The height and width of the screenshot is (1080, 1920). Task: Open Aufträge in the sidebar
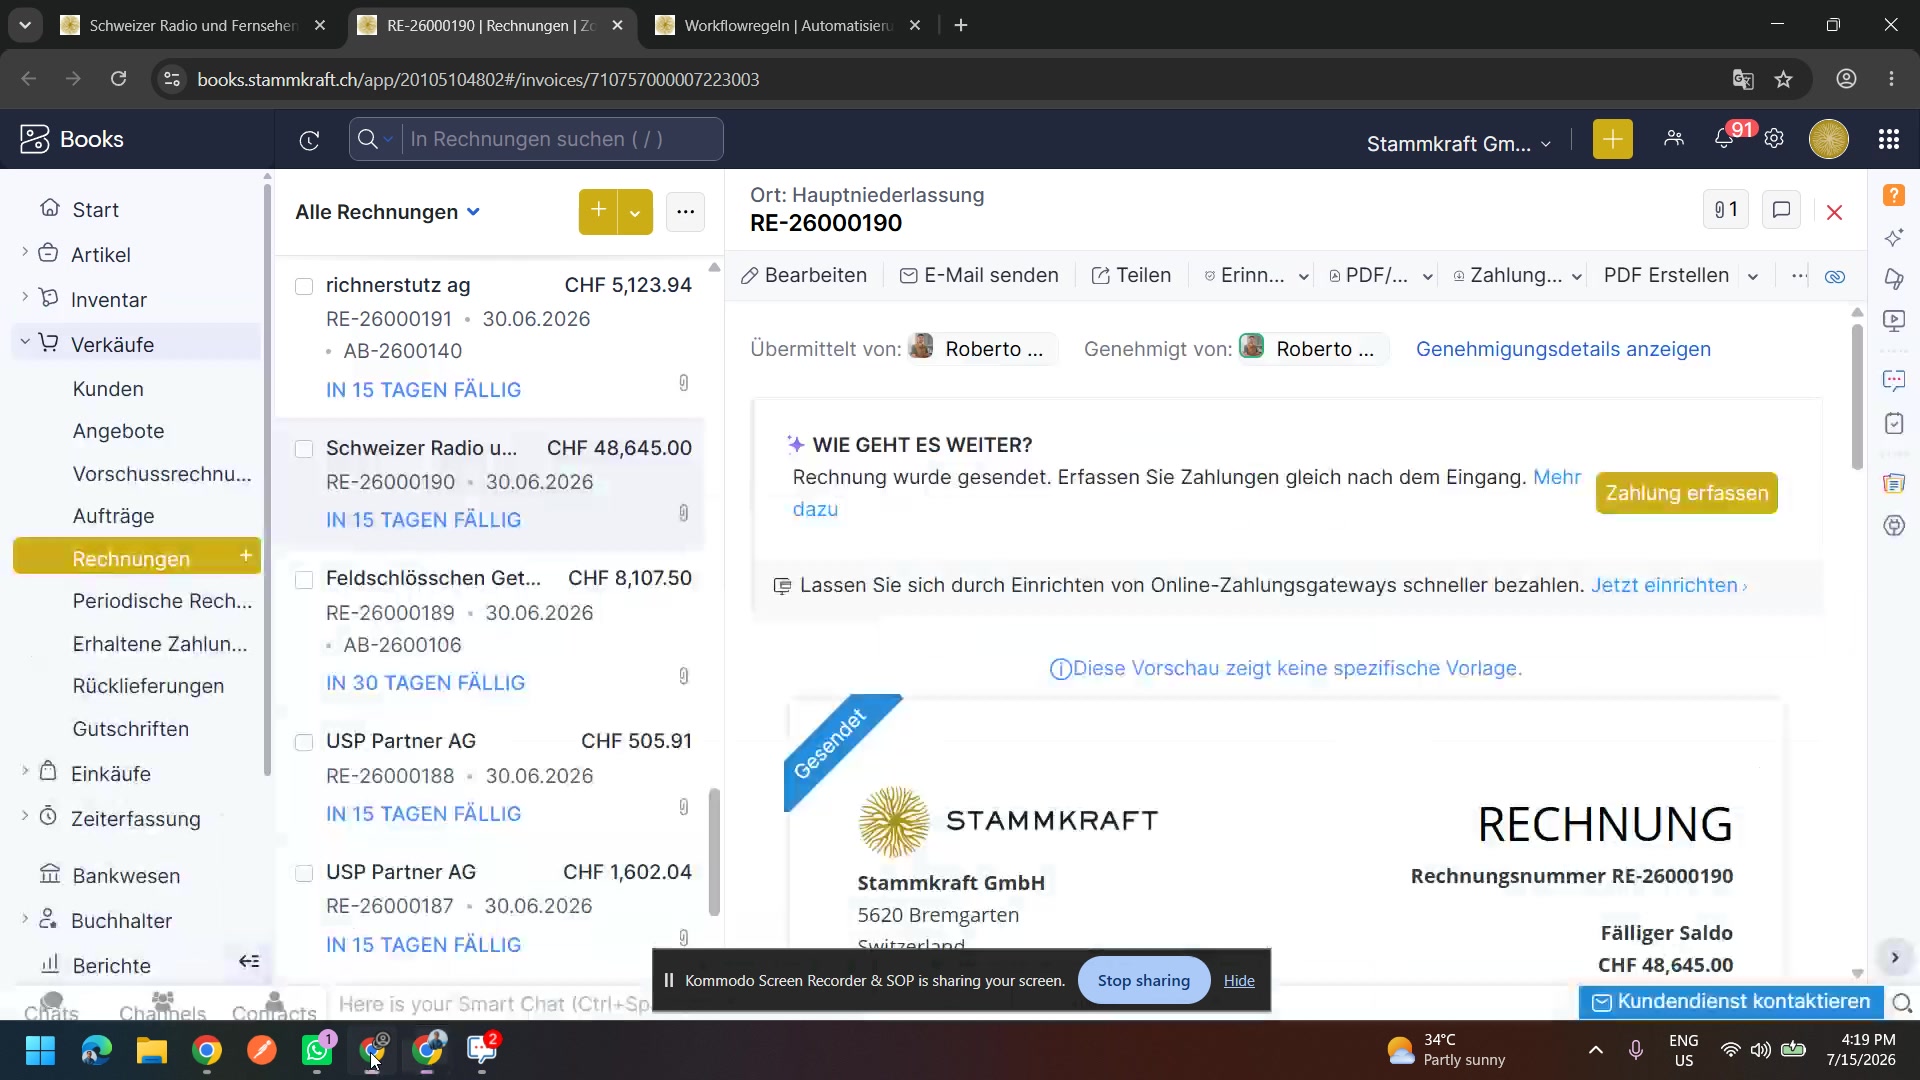(113, 516)
